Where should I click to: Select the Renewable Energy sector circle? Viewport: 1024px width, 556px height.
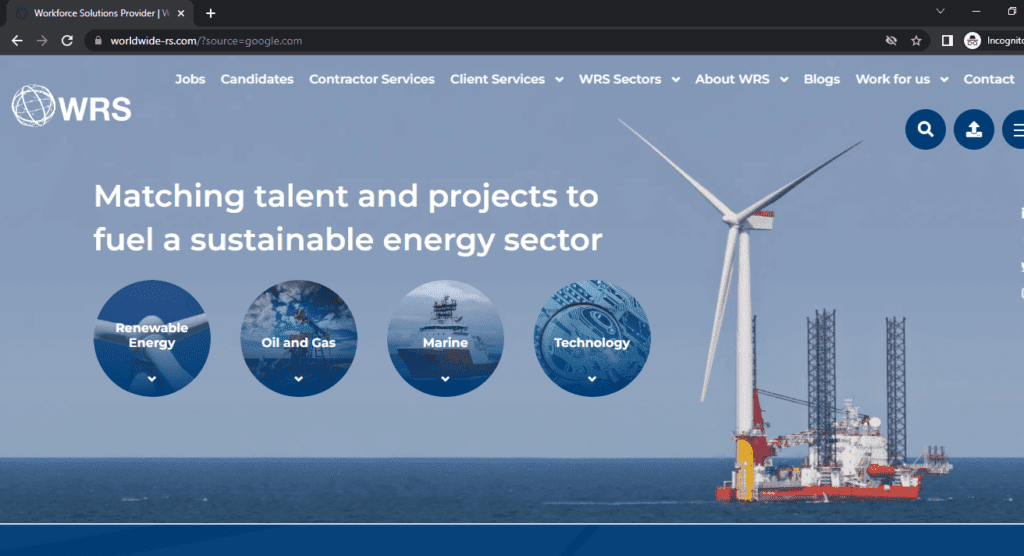click(152, 338)
